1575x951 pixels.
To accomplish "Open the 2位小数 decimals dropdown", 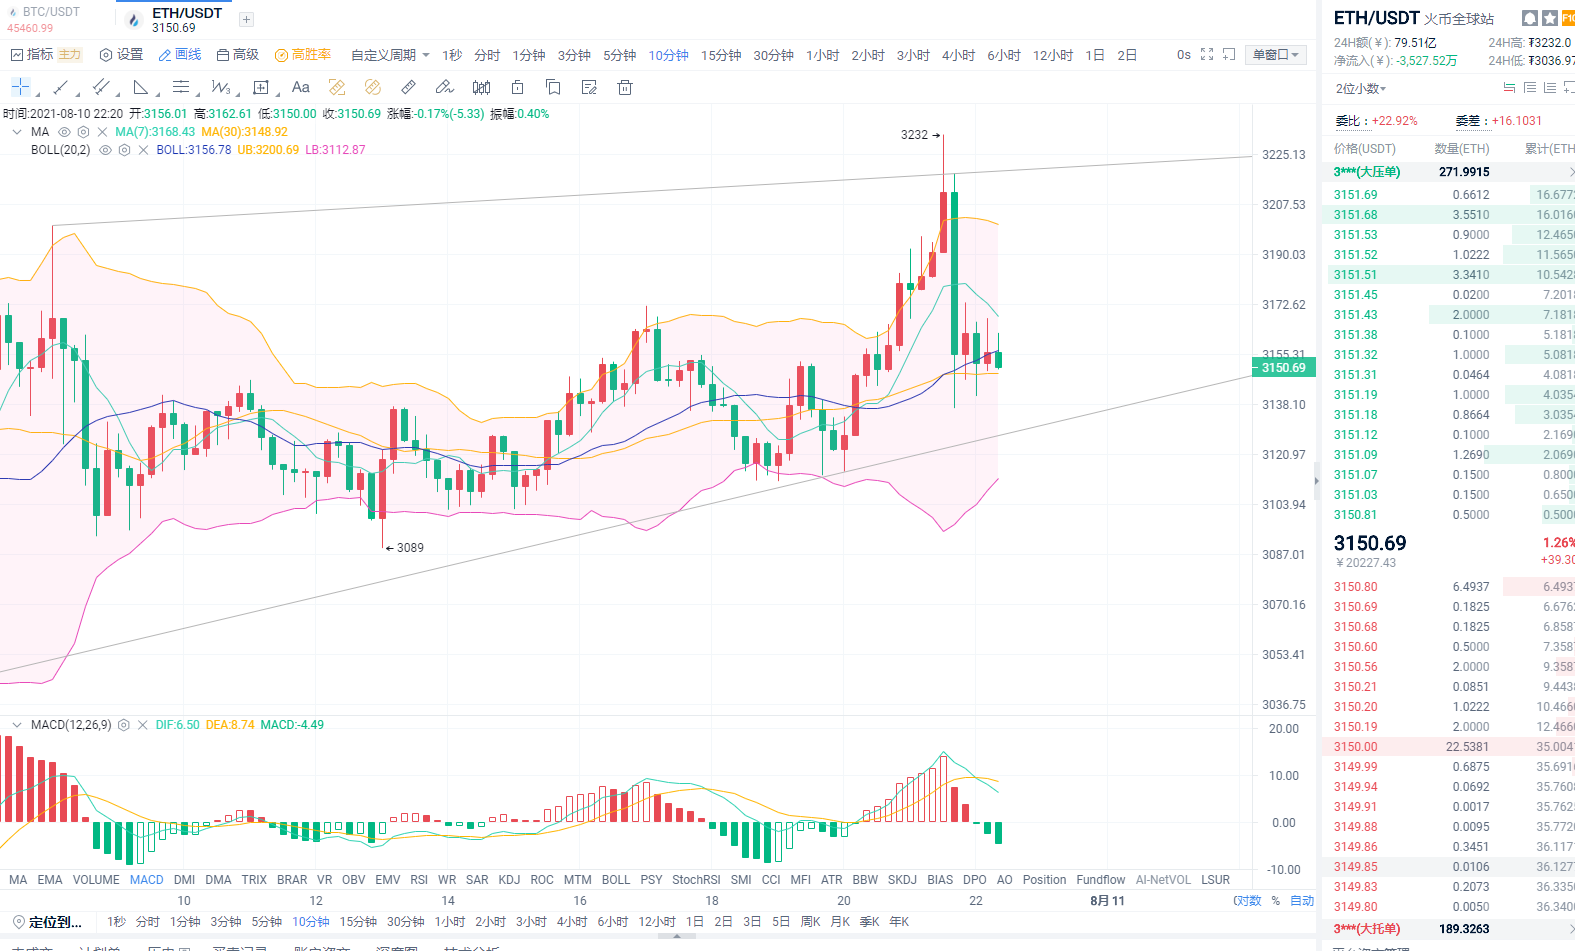I will 1361,88.
